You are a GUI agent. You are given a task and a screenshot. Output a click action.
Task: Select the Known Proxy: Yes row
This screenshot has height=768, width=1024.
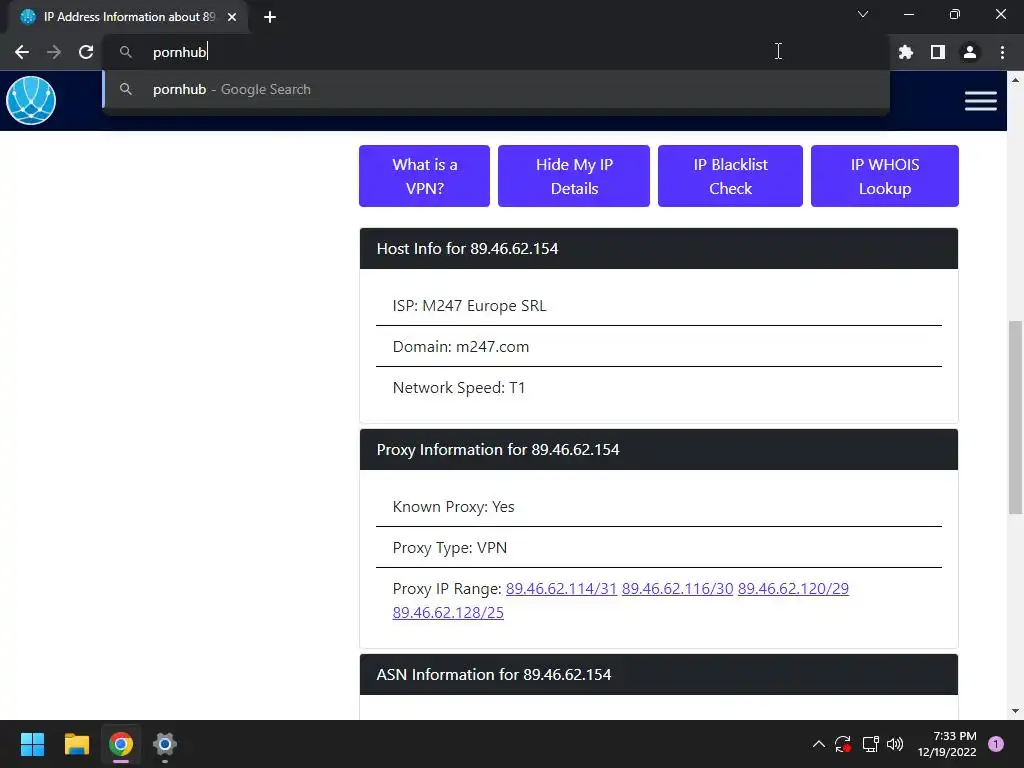click(x=659, y=507)
